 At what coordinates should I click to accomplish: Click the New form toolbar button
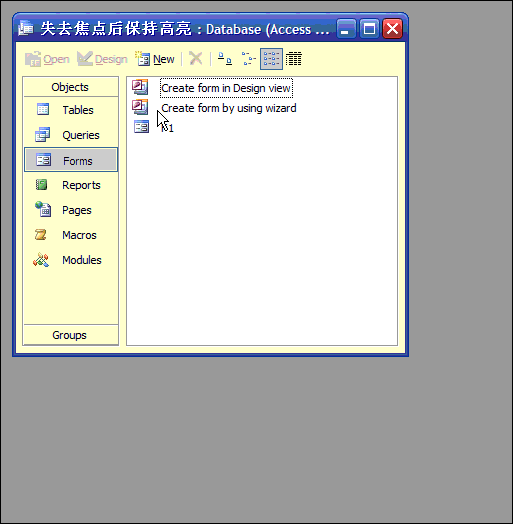(x=155, y=59)
